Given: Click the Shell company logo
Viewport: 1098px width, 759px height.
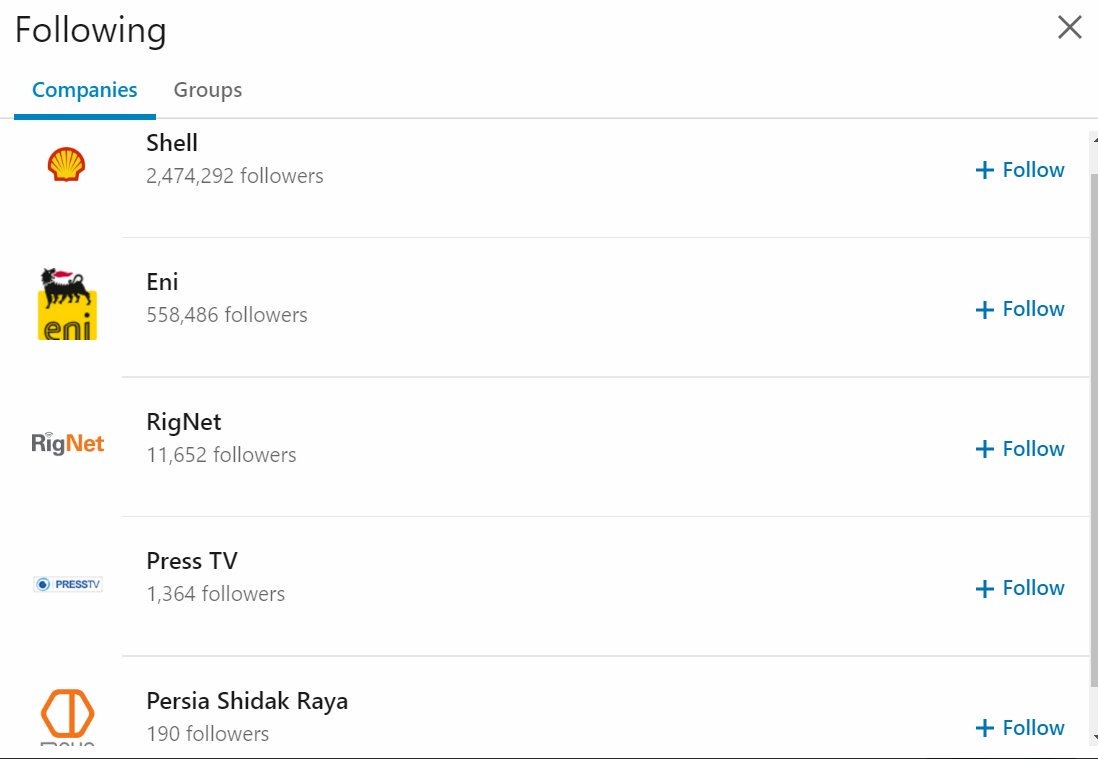Looking at the screenshot, I should click(x=67, y=165).
